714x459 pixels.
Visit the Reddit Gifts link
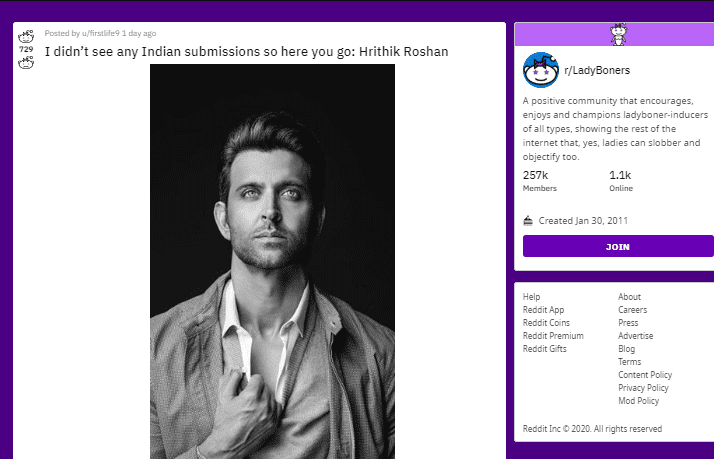544,349
